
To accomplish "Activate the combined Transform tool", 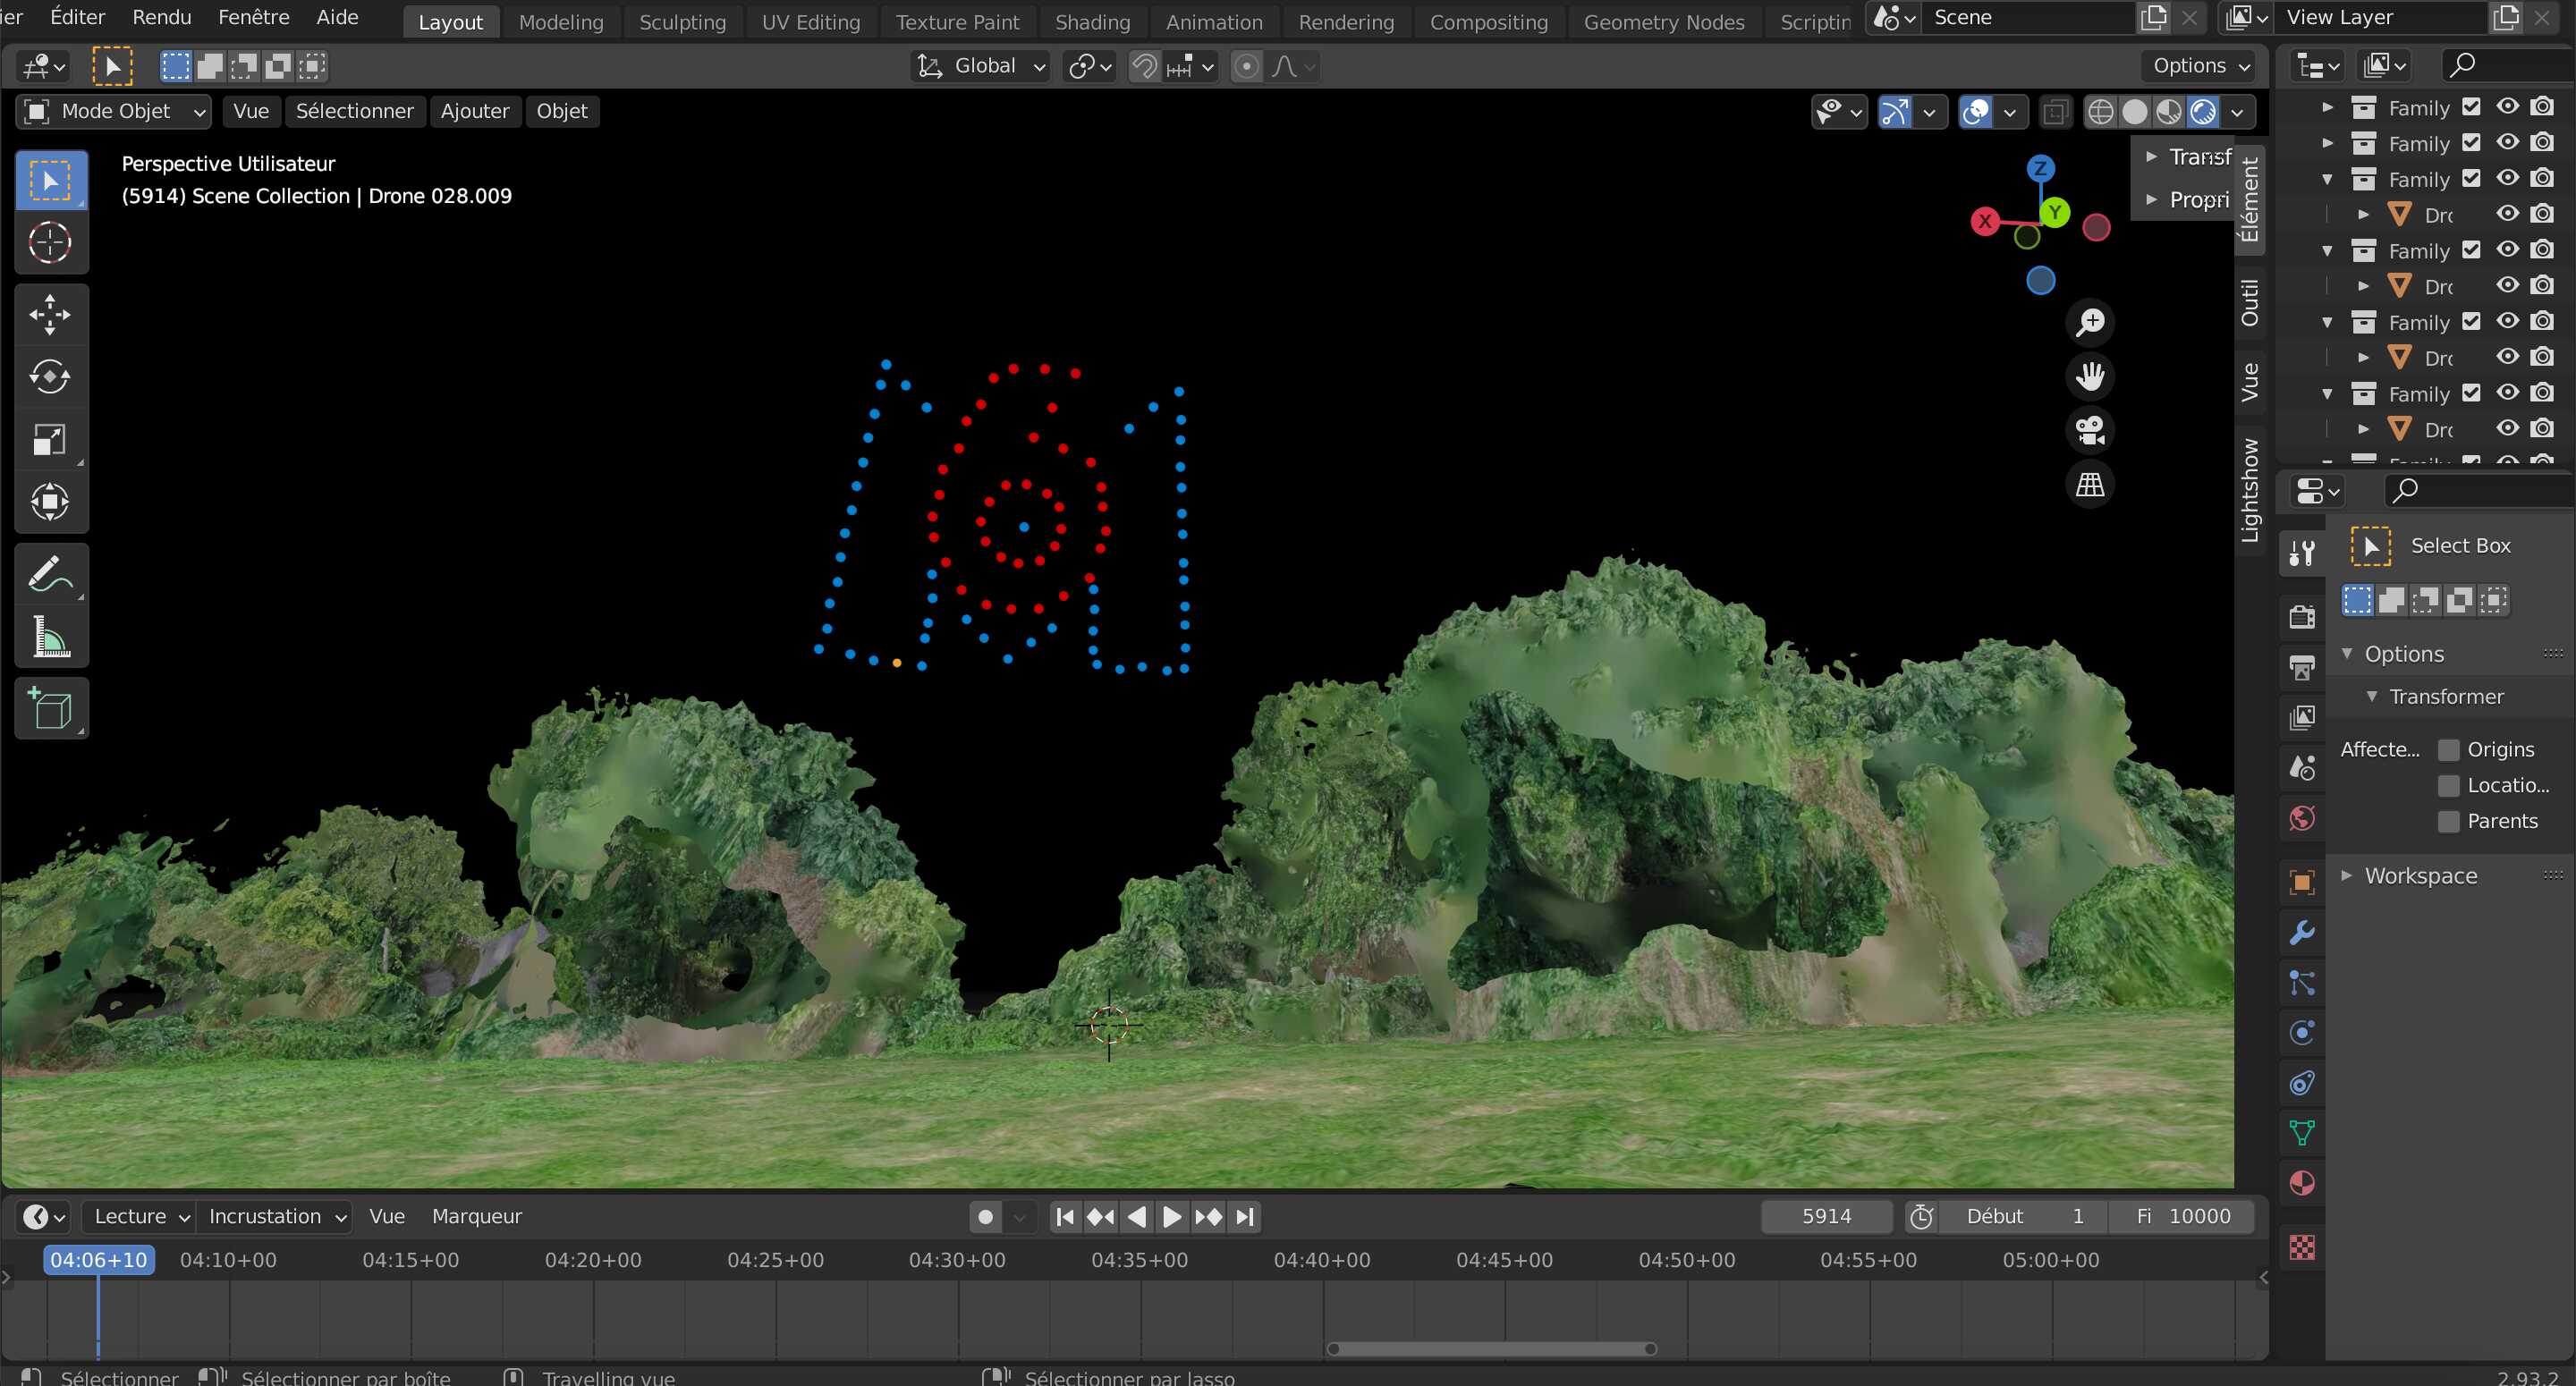I will coord(50,501).
